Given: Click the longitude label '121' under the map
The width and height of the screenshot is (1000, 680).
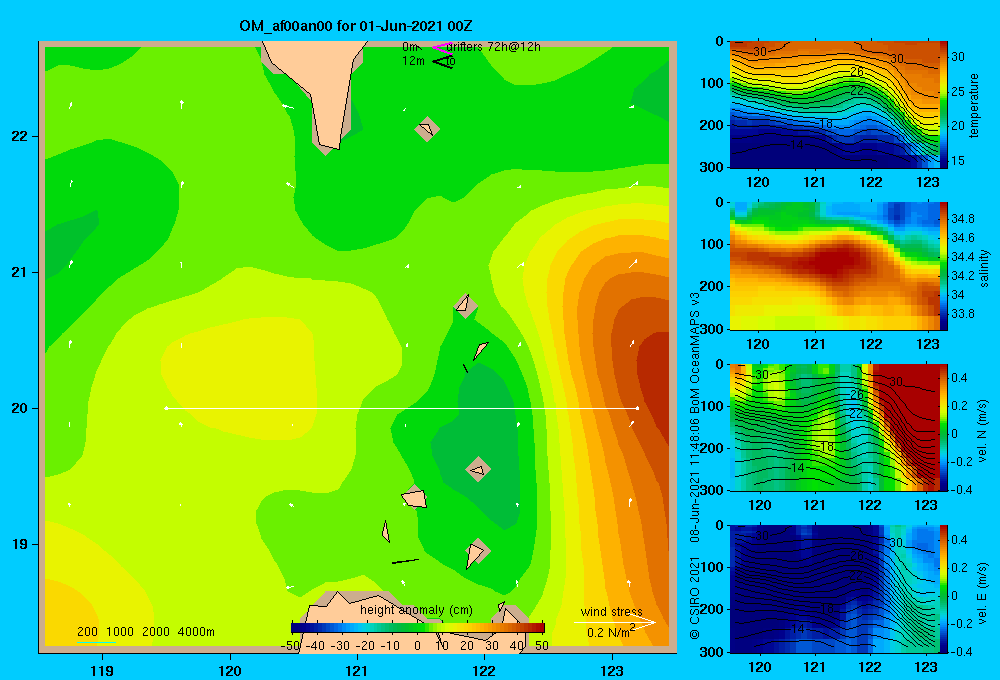Looking at the screenshot, I should (357, 670).
